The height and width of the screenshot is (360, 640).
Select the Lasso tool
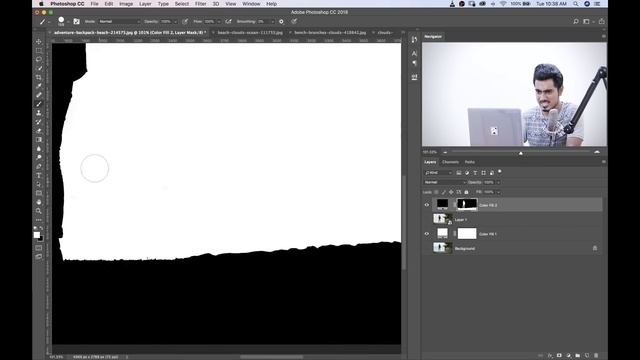(x=39, y=60)
